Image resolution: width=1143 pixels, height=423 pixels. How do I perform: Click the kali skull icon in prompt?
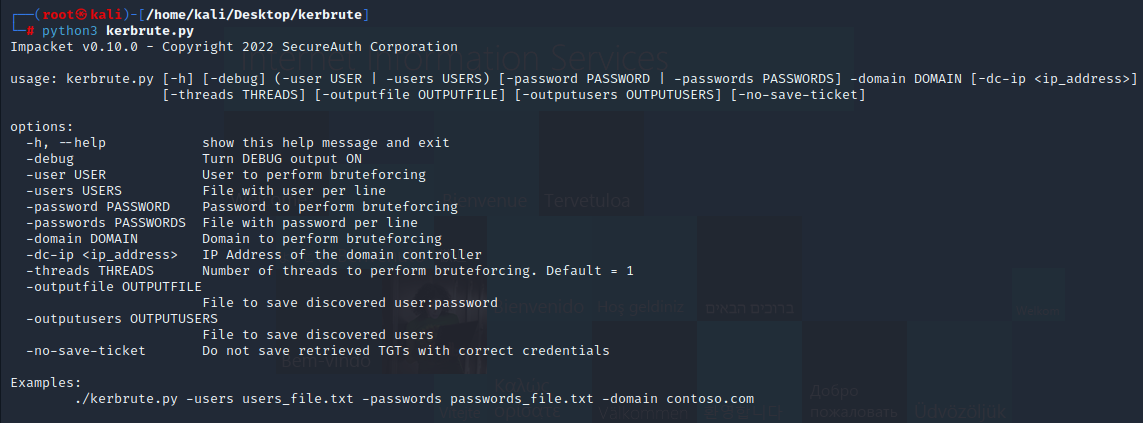82,15
